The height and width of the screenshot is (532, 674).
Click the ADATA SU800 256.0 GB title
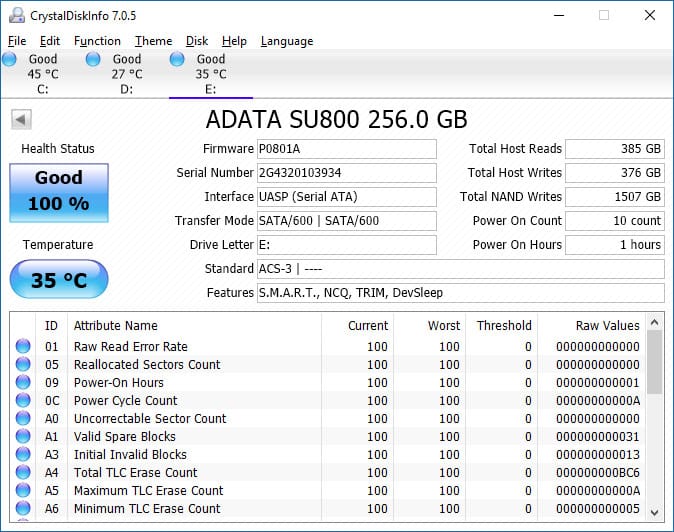[x=337, y=119]
